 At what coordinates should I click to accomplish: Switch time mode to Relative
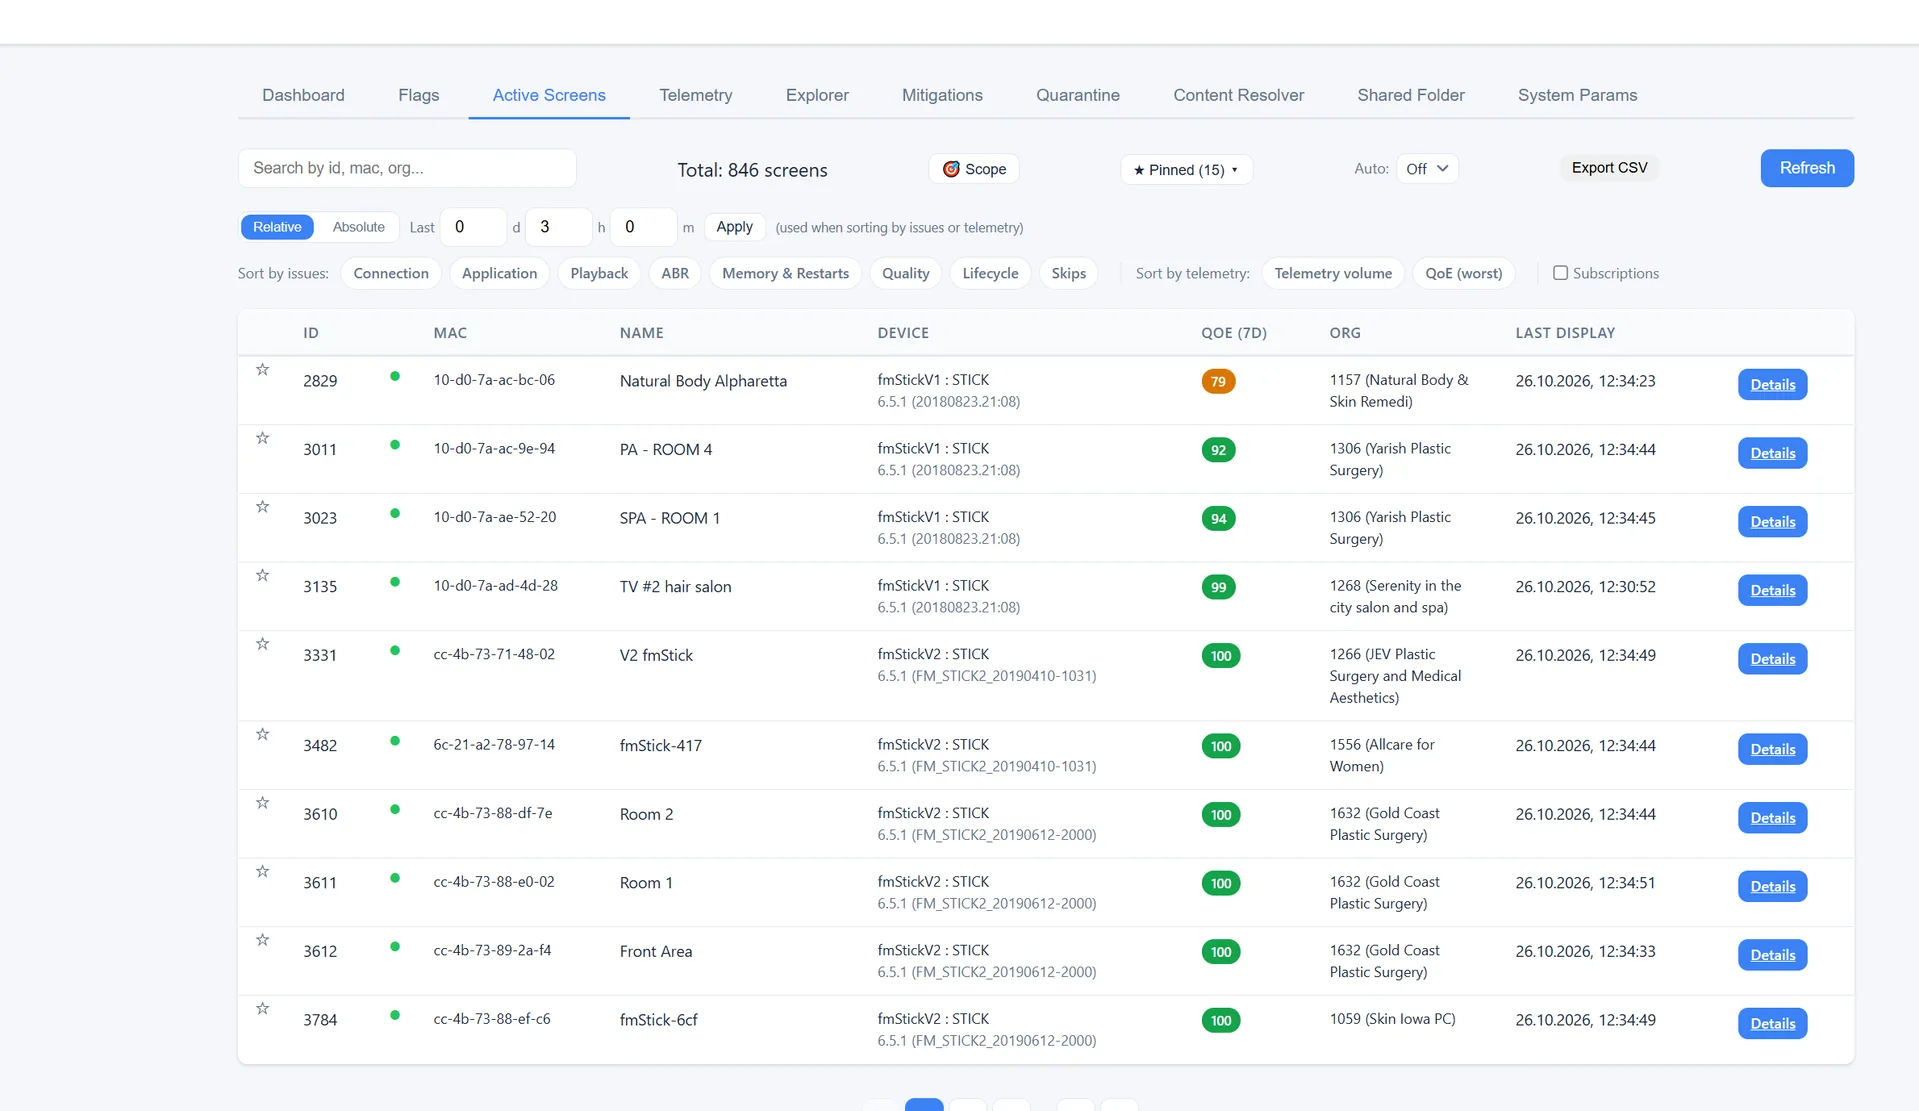tap(277, 227)
